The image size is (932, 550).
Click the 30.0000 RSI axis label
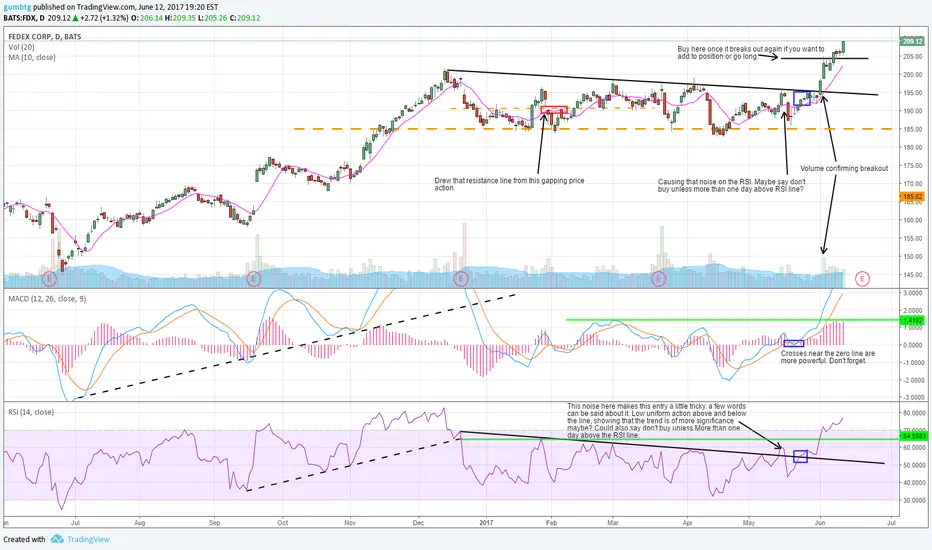coord(913,500)
